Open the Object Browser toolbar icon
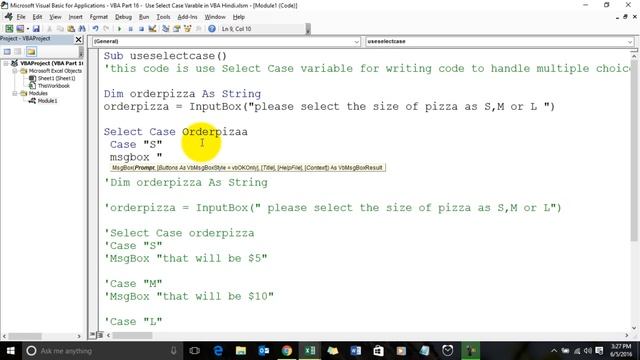The height and width of the screenshot is (360, 640). 188,29
